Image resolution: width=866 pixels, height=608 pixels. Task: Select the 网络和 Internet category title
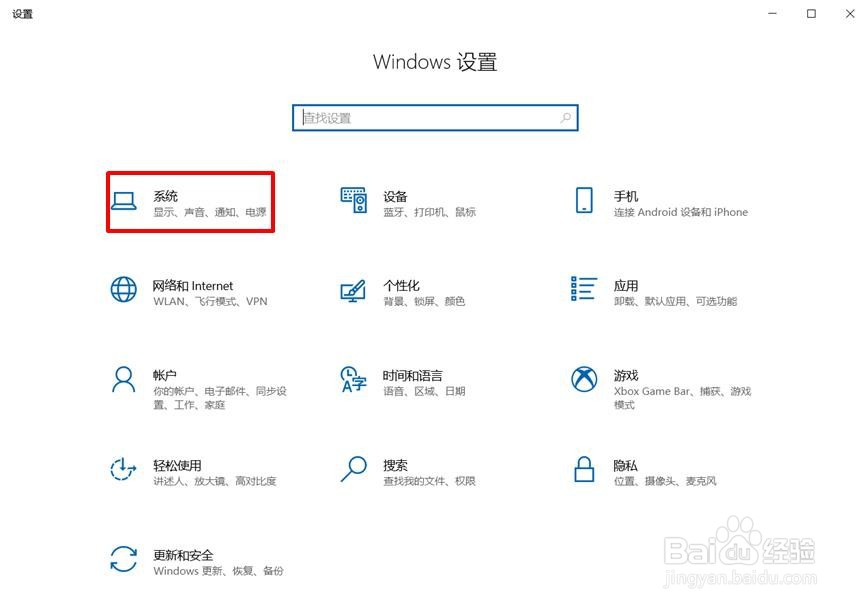coord(193,286)
